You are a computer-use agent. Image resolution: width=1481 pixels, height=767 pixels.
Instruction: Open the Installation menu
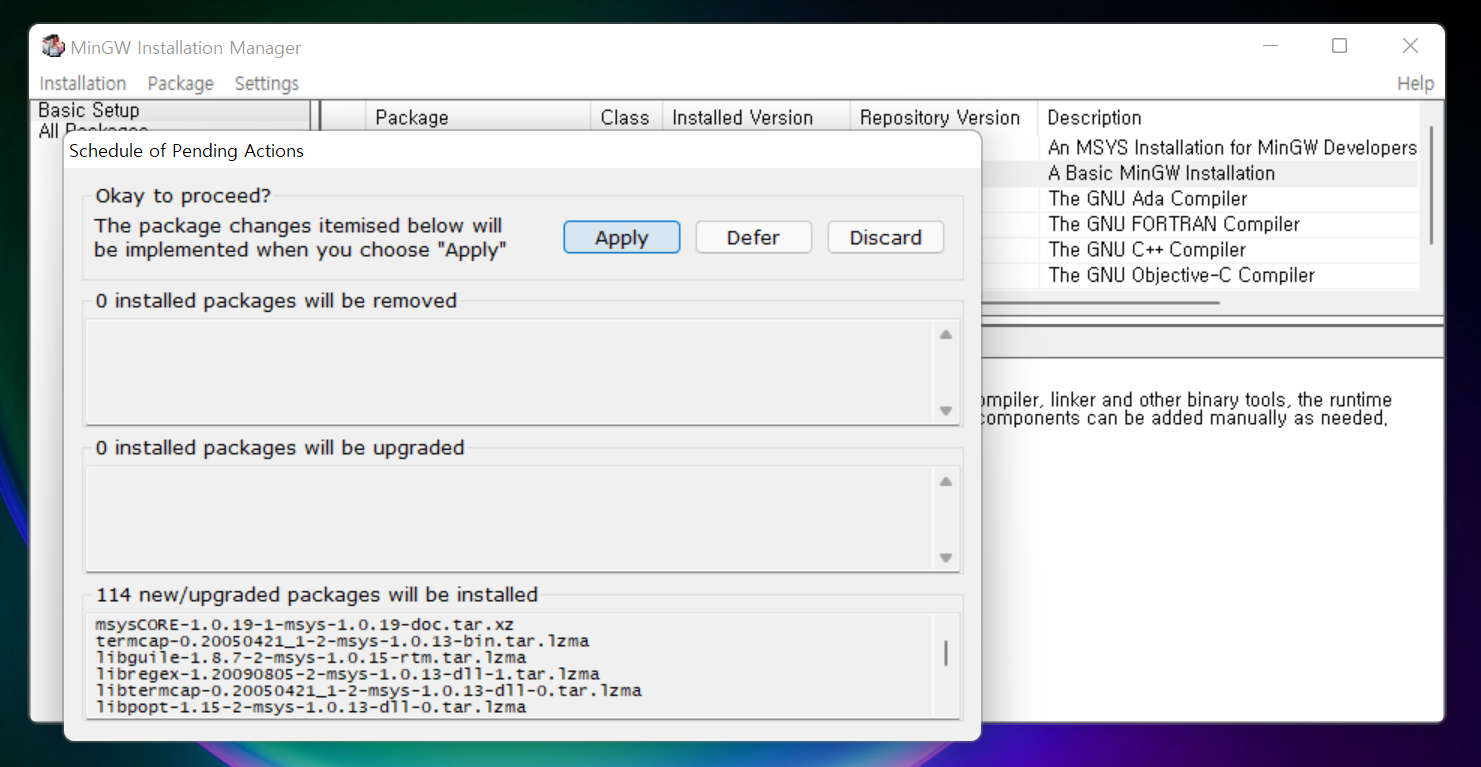83,83
